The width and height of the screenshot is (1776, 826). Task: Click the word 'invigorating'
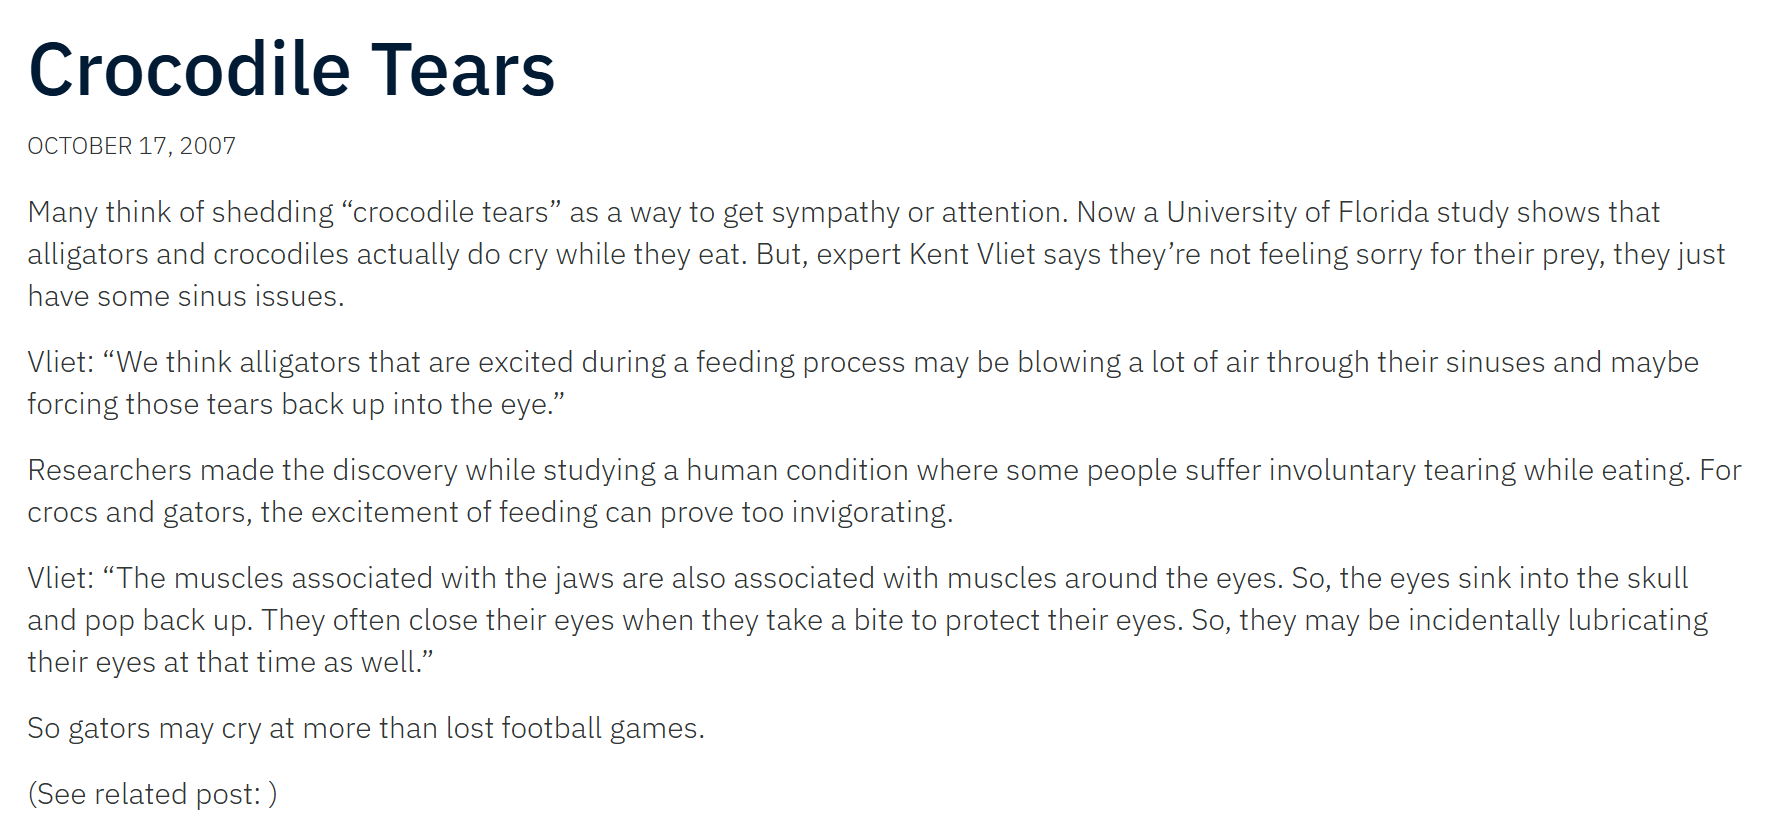tap(870, 512)
